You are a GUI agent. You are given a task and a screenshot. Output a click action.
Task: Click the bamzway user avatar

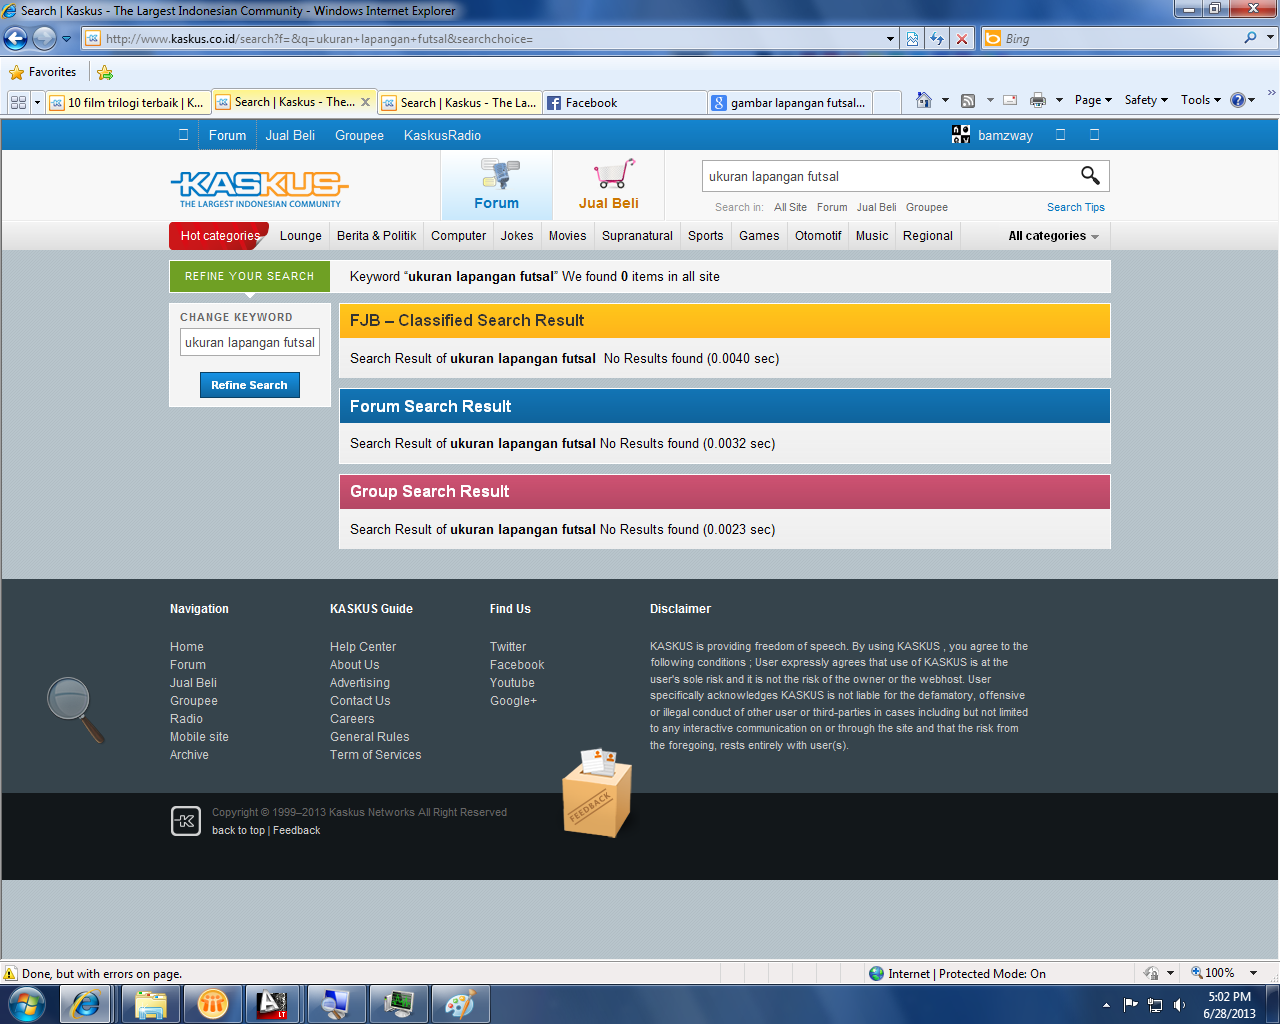click(x=961, y=135)
